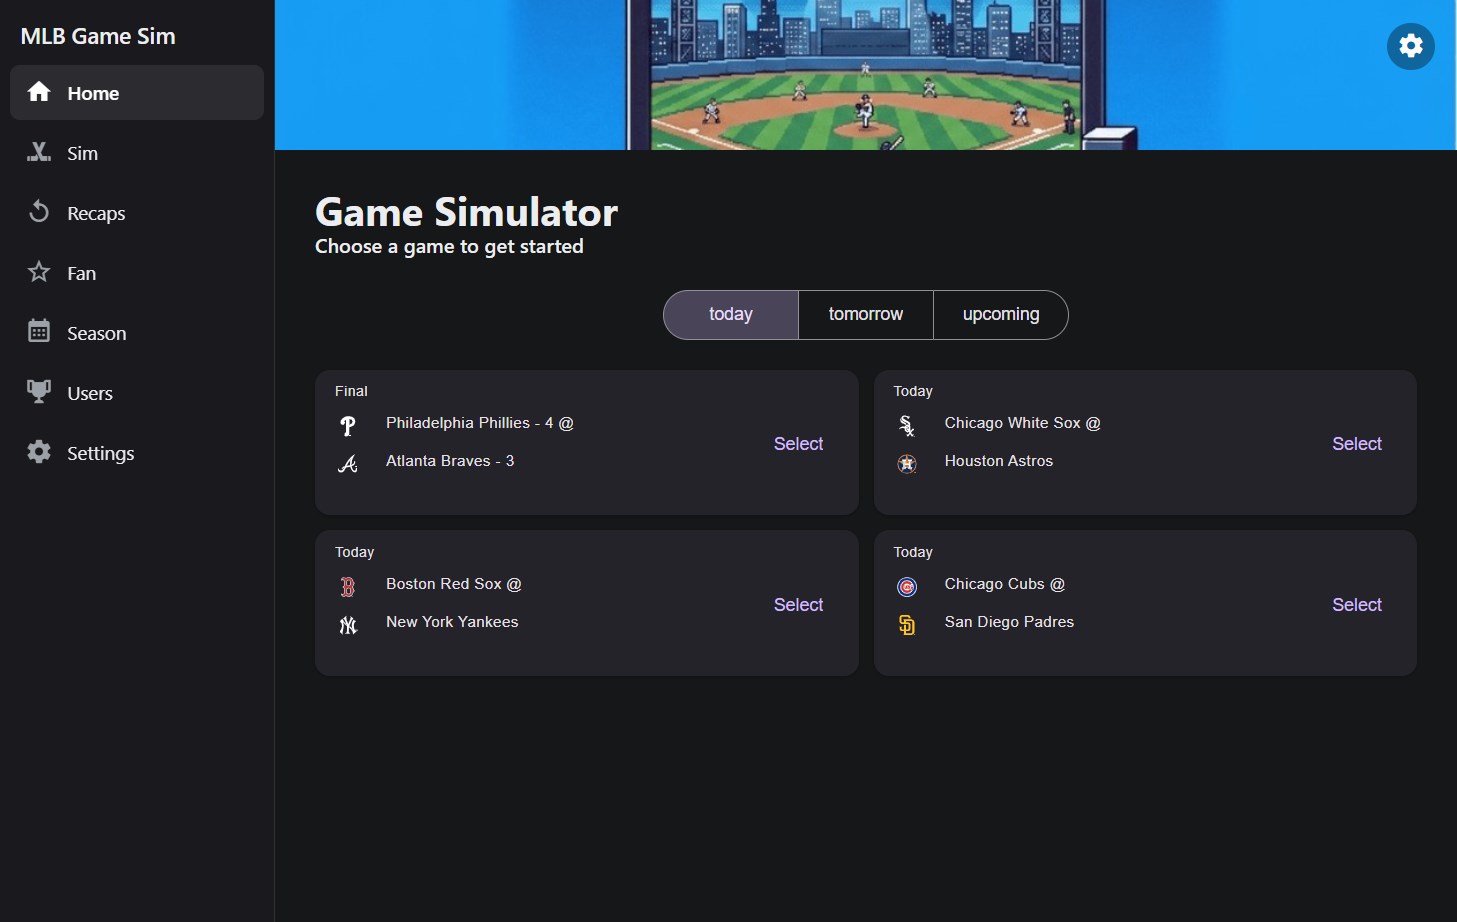Image resolution: width=1457 pixels, height=922 pixels.
Task: Click the Chicago White Sox @ text
Action: click(x=1022, y=423)
